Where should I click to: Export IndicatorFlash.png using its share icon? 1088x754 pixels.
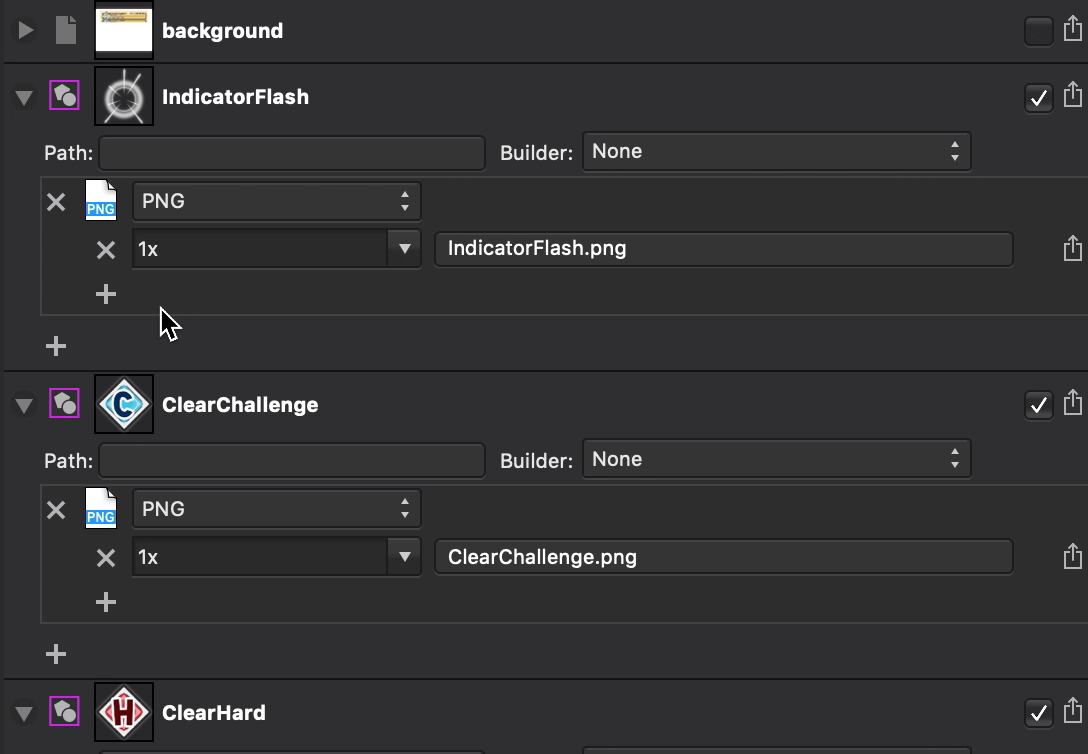coord(1073,248)
